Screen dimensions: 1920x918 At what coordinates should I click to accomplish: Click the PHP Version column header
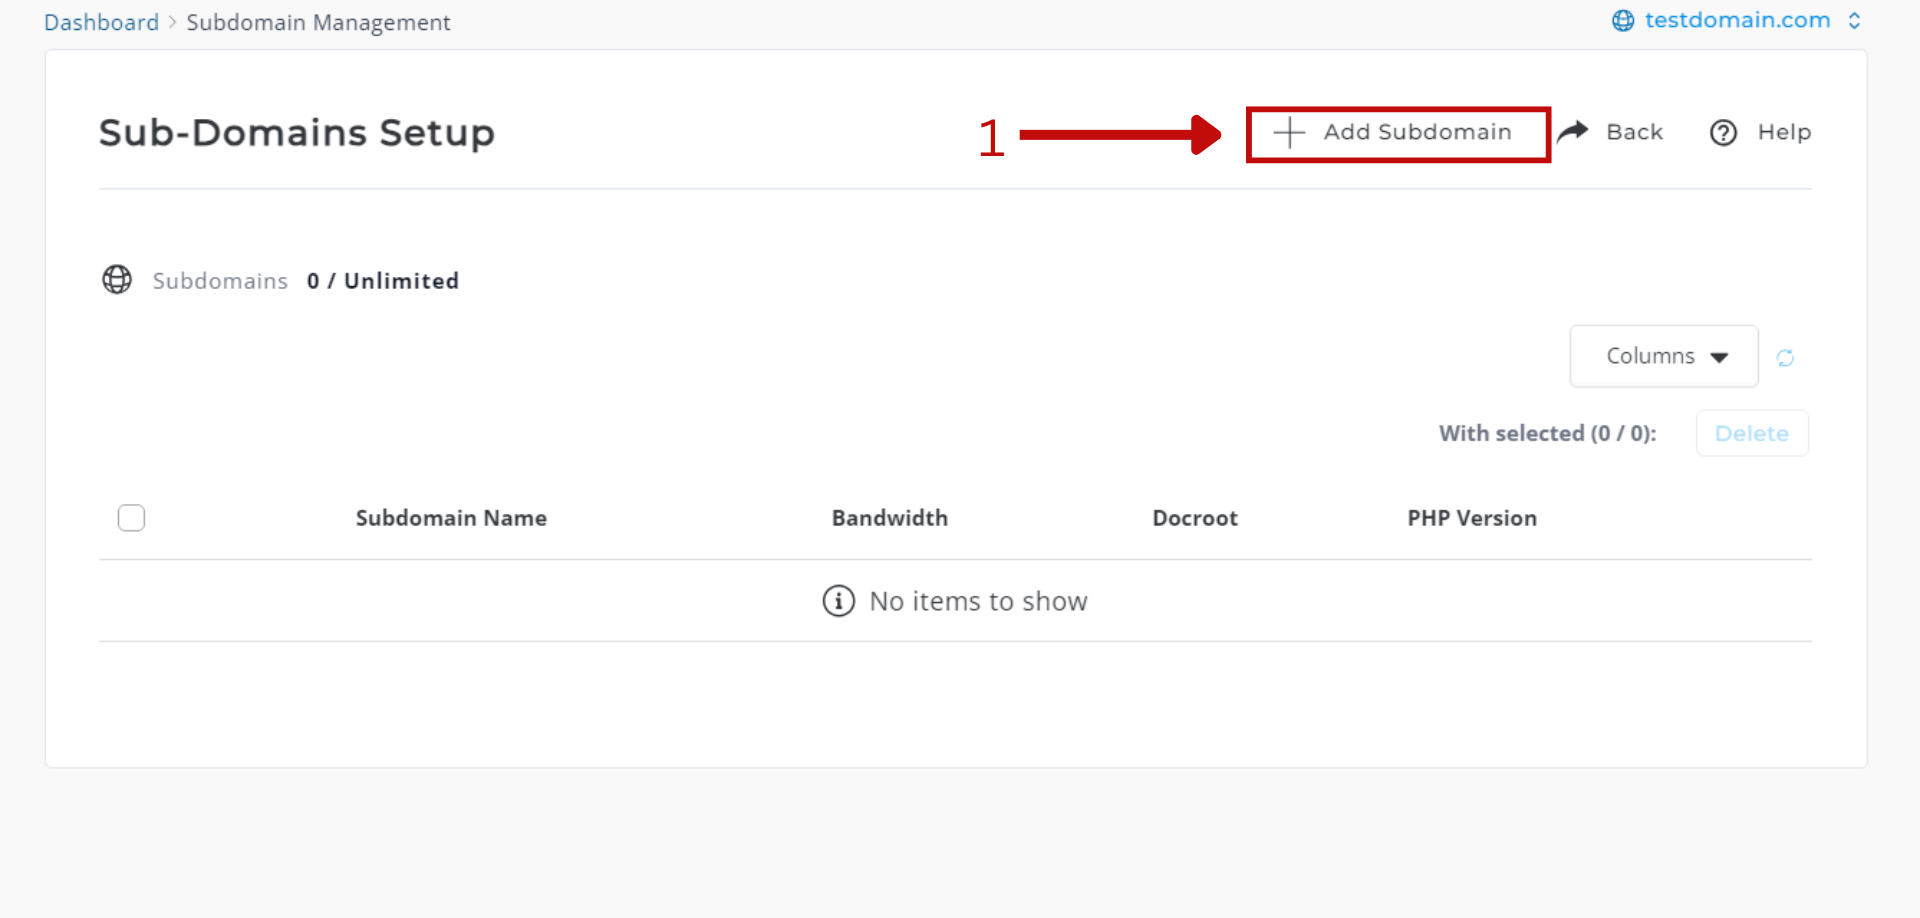1472,518
